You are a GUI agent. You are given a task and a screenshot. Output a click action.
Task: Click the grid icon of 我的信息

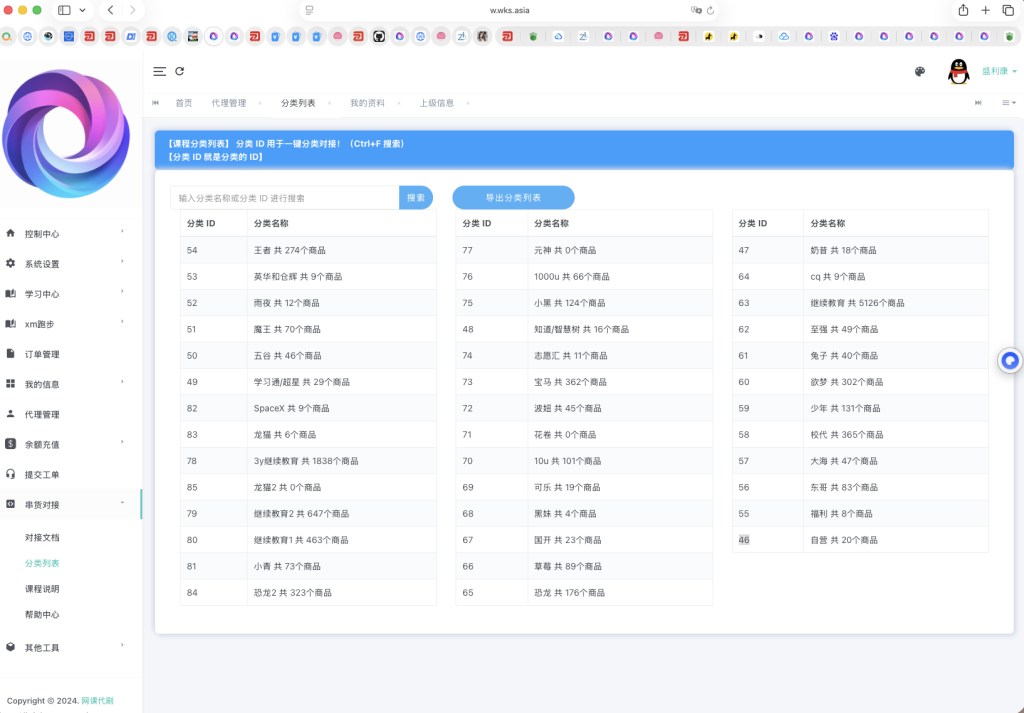coord(10,383)
